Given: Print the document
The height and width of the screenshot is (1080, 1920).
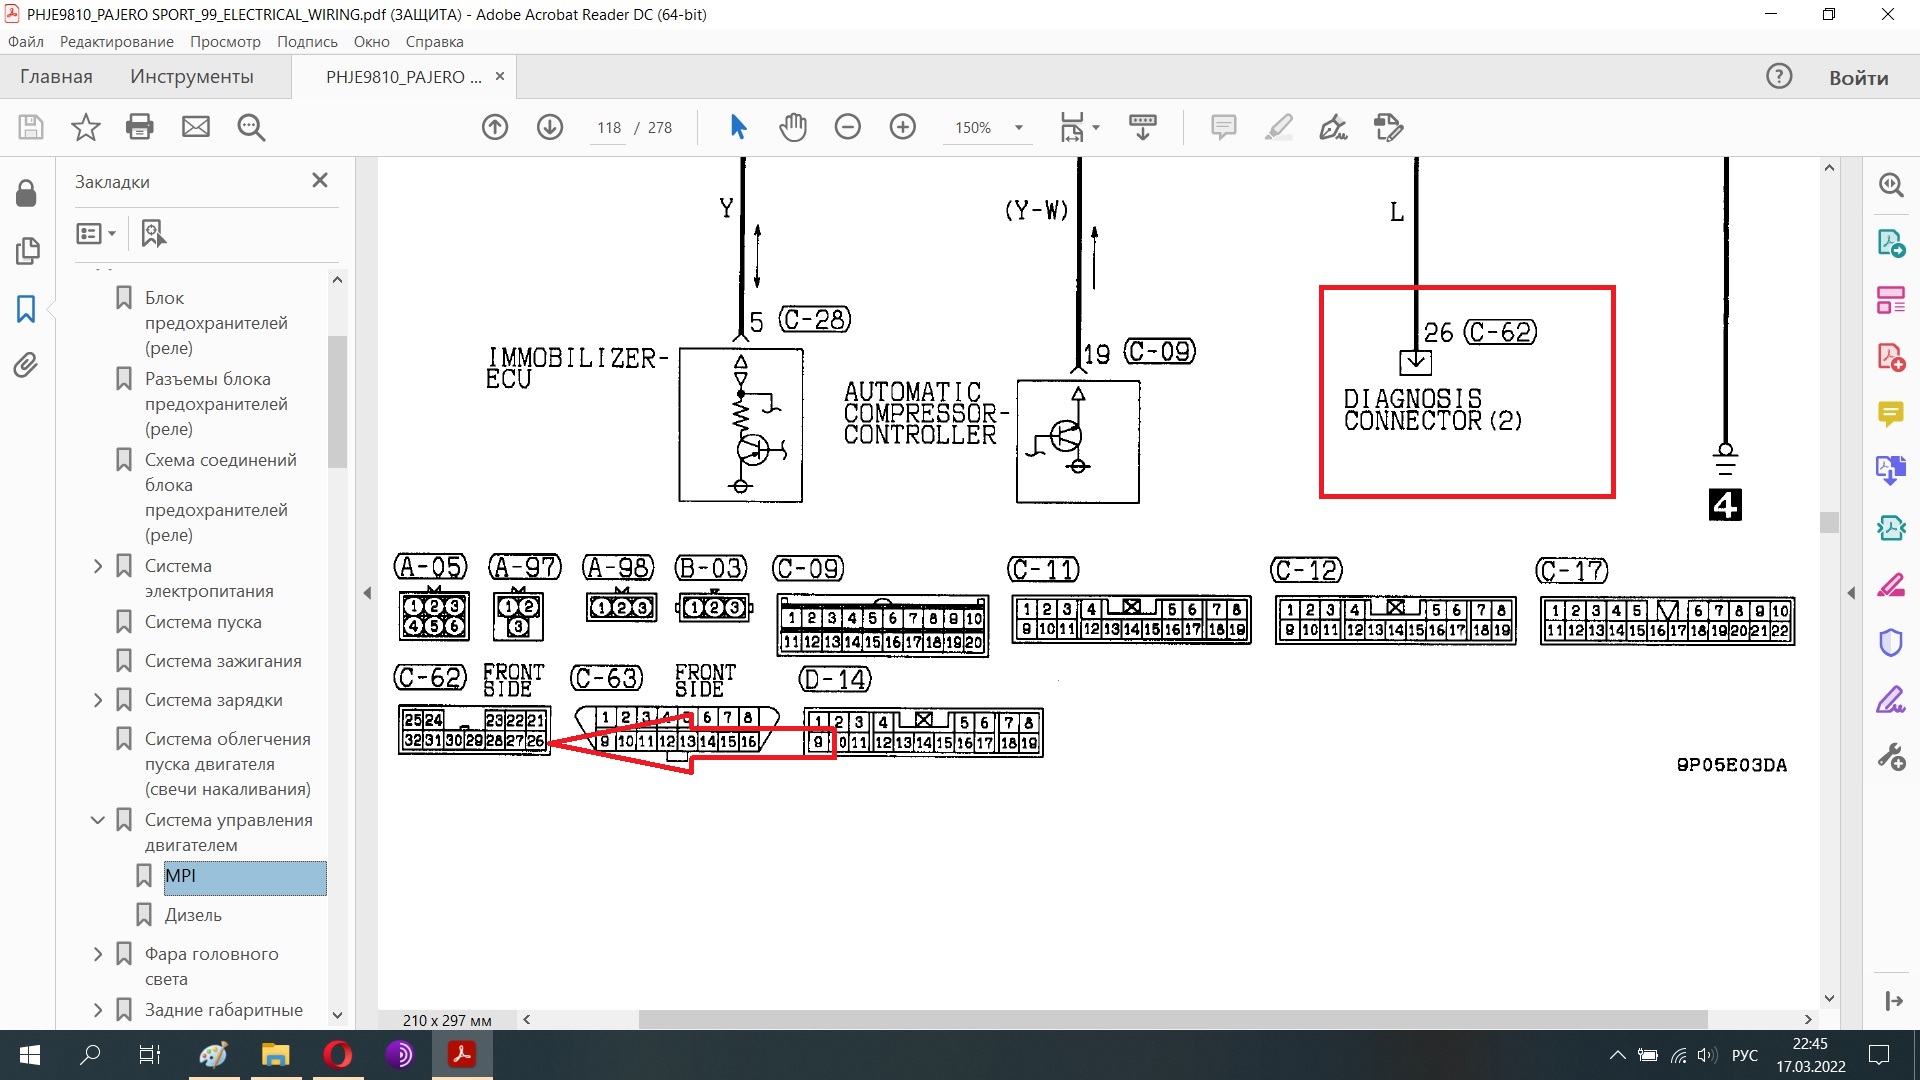Looking at the screenshot, I should coord(140,127).
